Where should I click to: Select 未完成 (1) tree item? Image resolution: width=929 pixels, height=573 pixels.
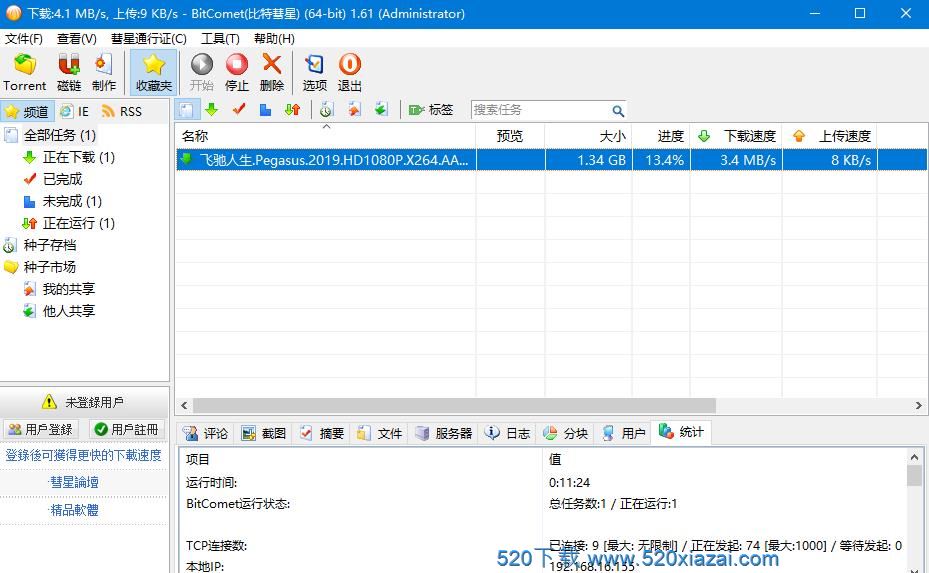pyautogui.click(x=72, y=201)
